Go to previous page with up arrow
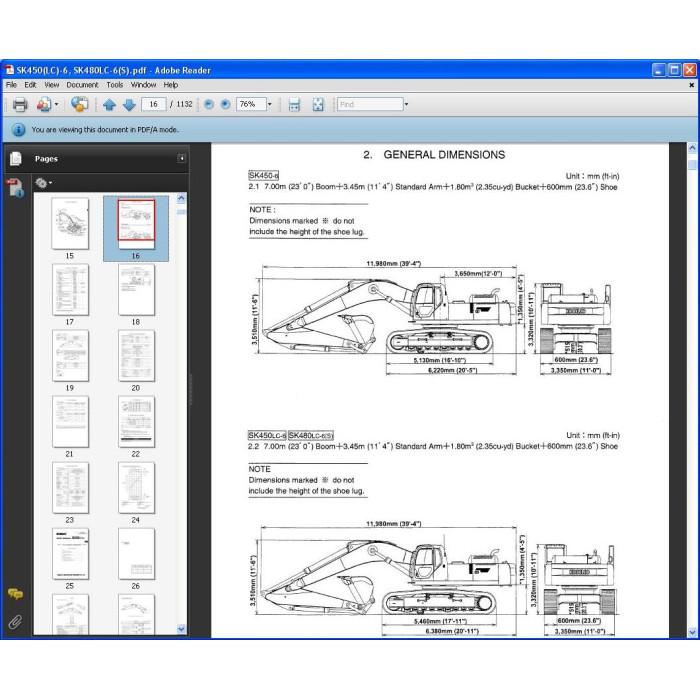Screen dimensions: 700x700 [x=109, y=105]
